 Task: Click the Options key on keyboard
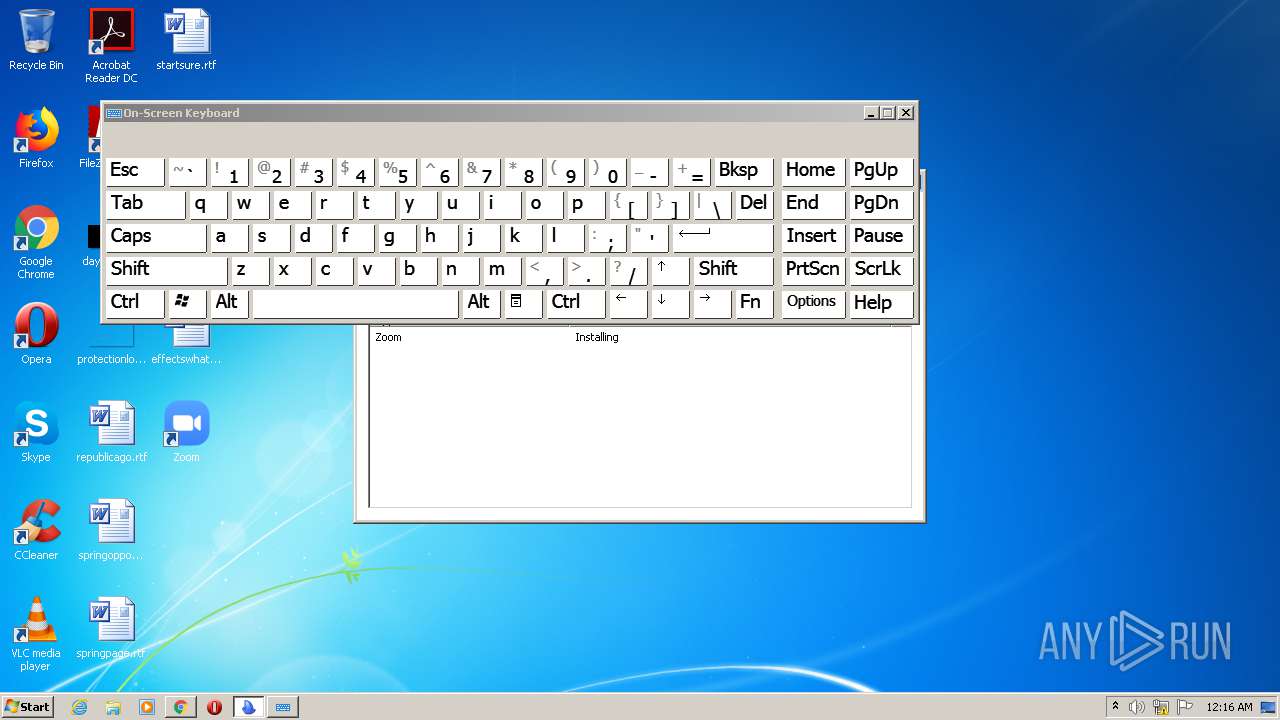click(813, 302)
